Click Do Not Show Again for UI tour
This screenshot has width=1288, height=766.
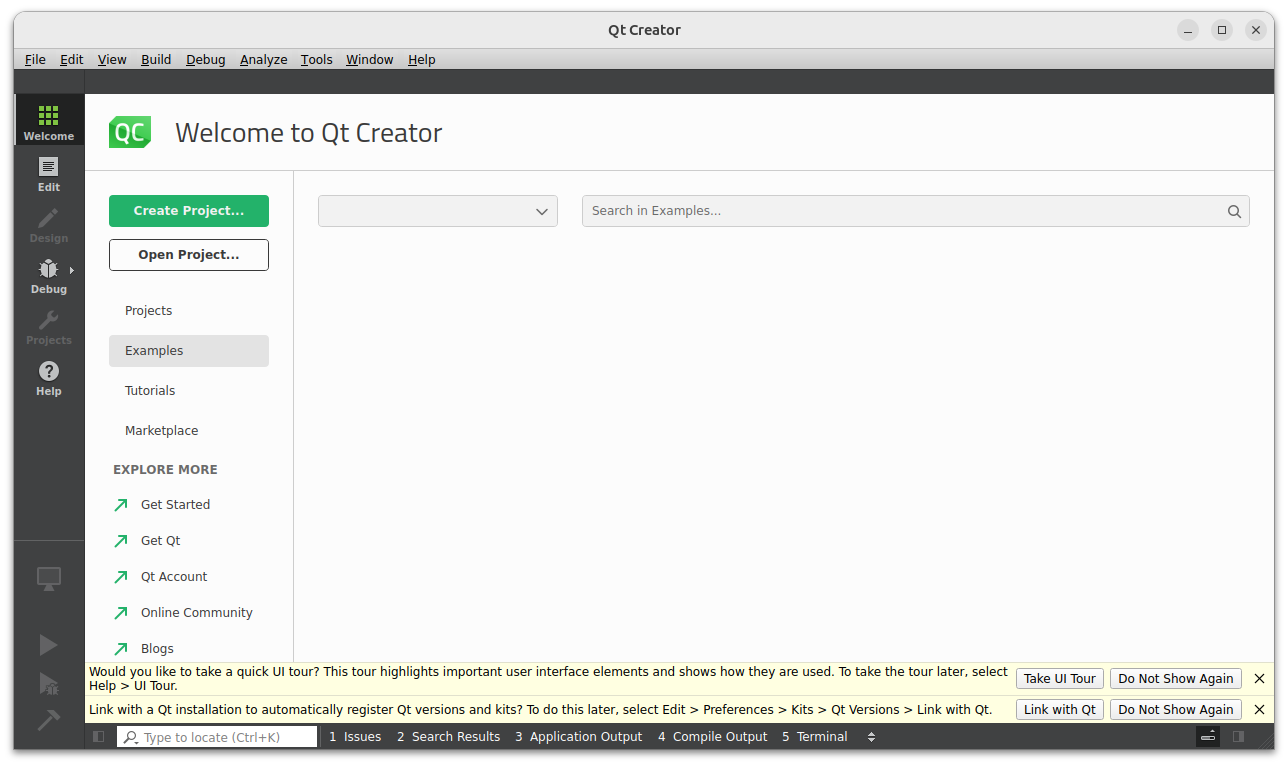[1176, 678]
